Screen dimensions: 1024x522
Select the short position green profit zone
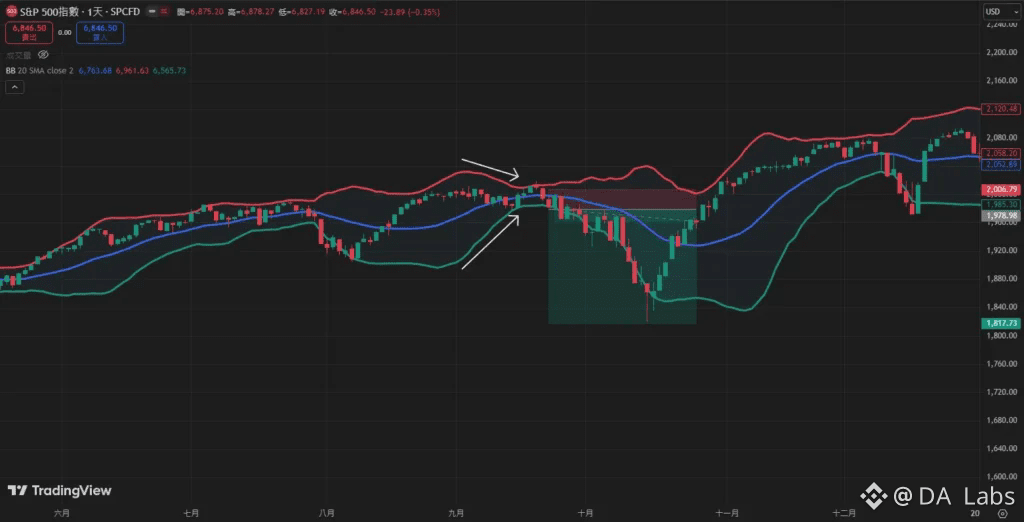pyautogui.click(x=622, y=267)
